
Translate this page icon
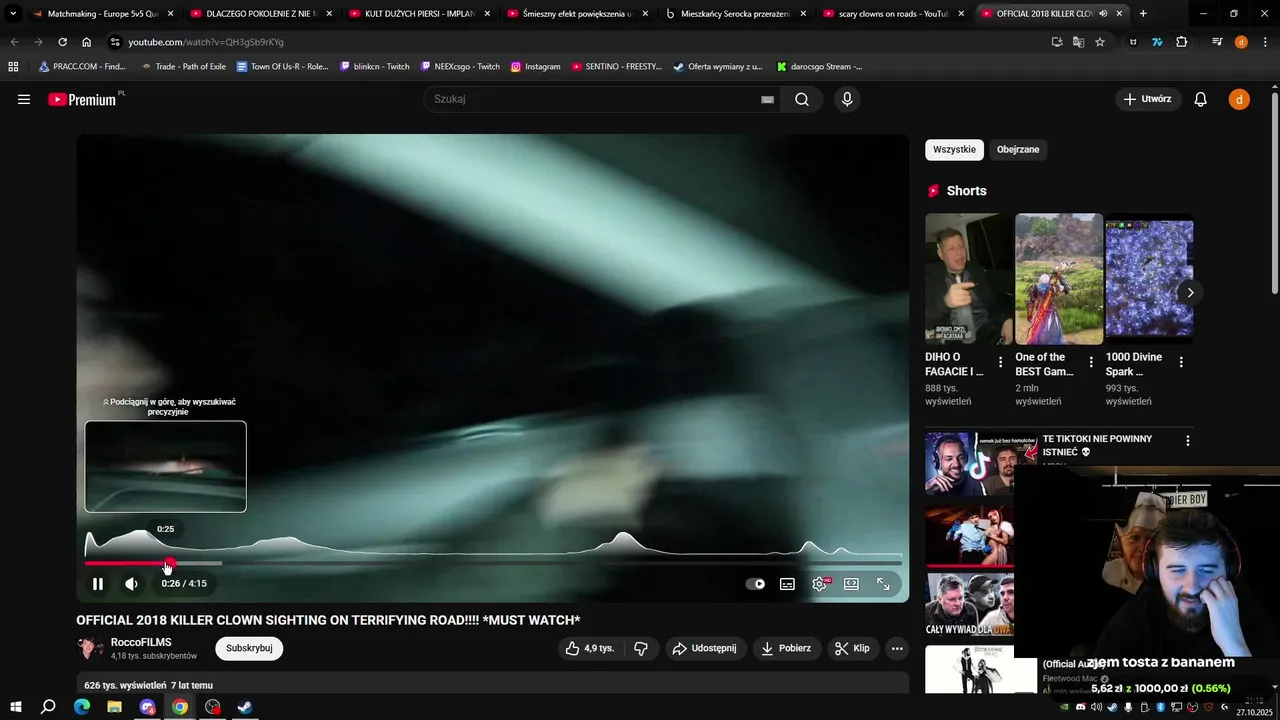[1078, 42]
